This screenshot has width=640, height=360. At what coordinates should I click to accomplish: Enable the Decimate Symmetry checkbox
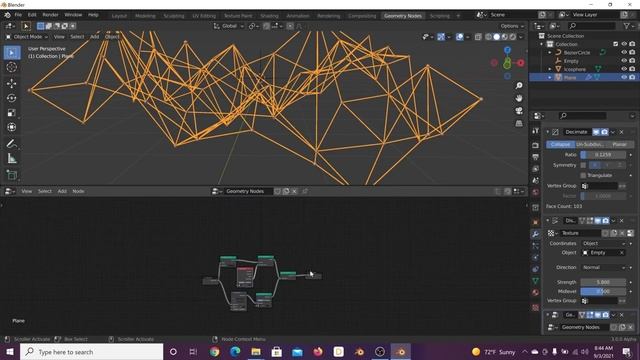pos(583,165)
